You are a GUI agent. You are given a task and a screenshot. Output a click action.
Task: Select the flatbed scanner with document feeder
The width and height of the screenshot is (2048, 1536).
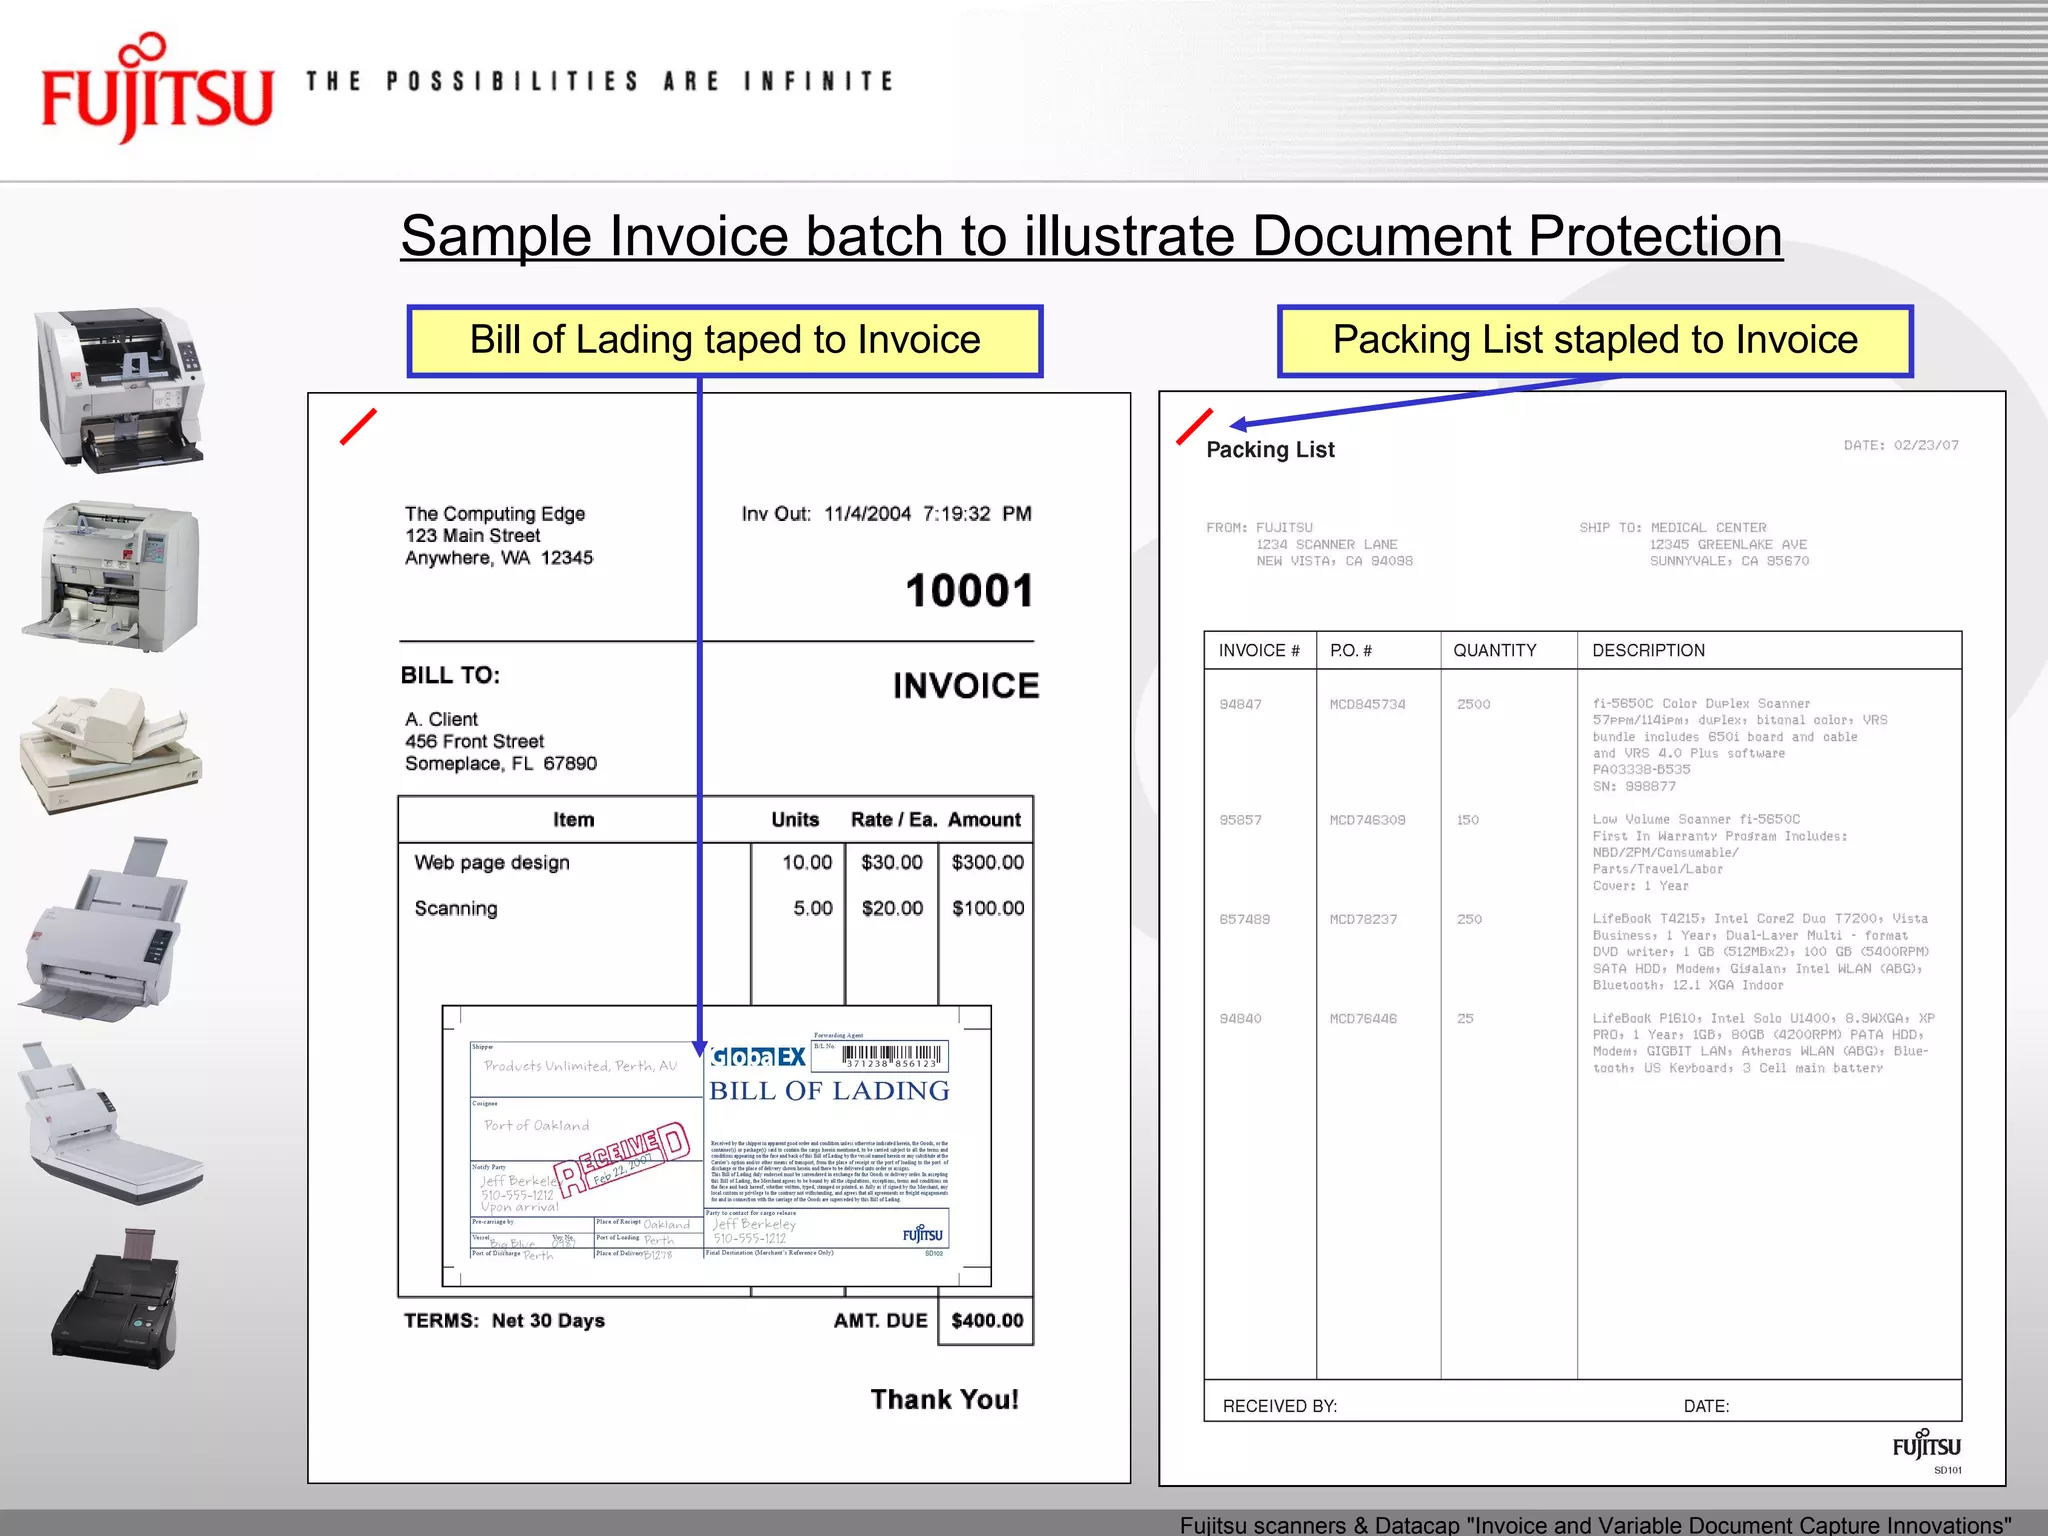pos(110,748)
